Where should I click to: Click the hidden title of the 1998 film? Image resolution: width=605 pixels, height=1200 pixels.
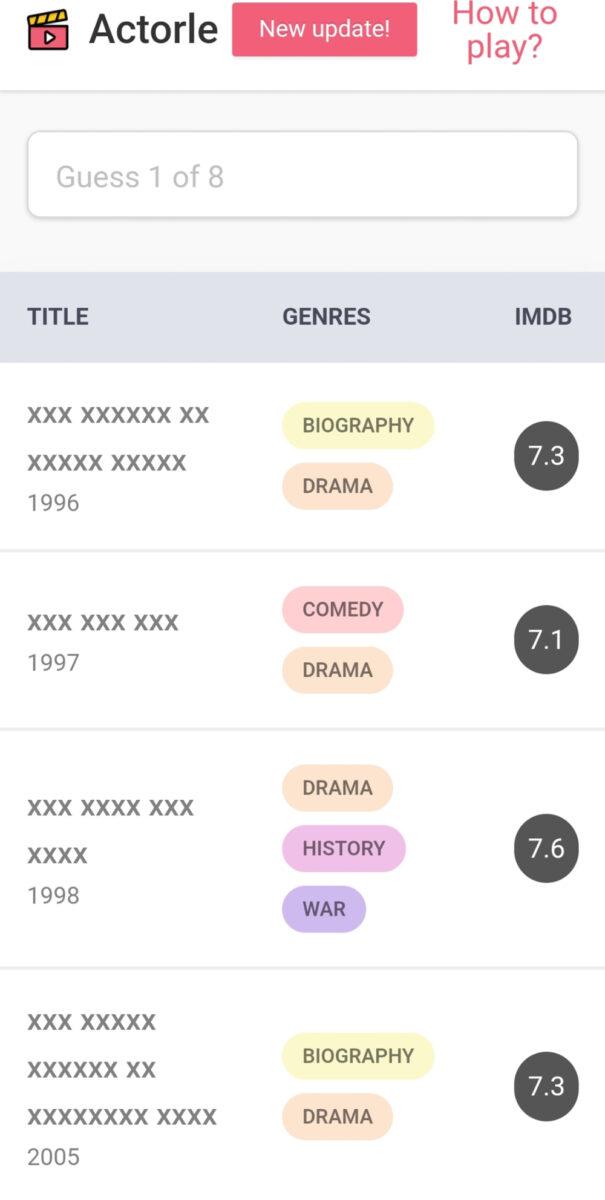click(x=110, y=831)
